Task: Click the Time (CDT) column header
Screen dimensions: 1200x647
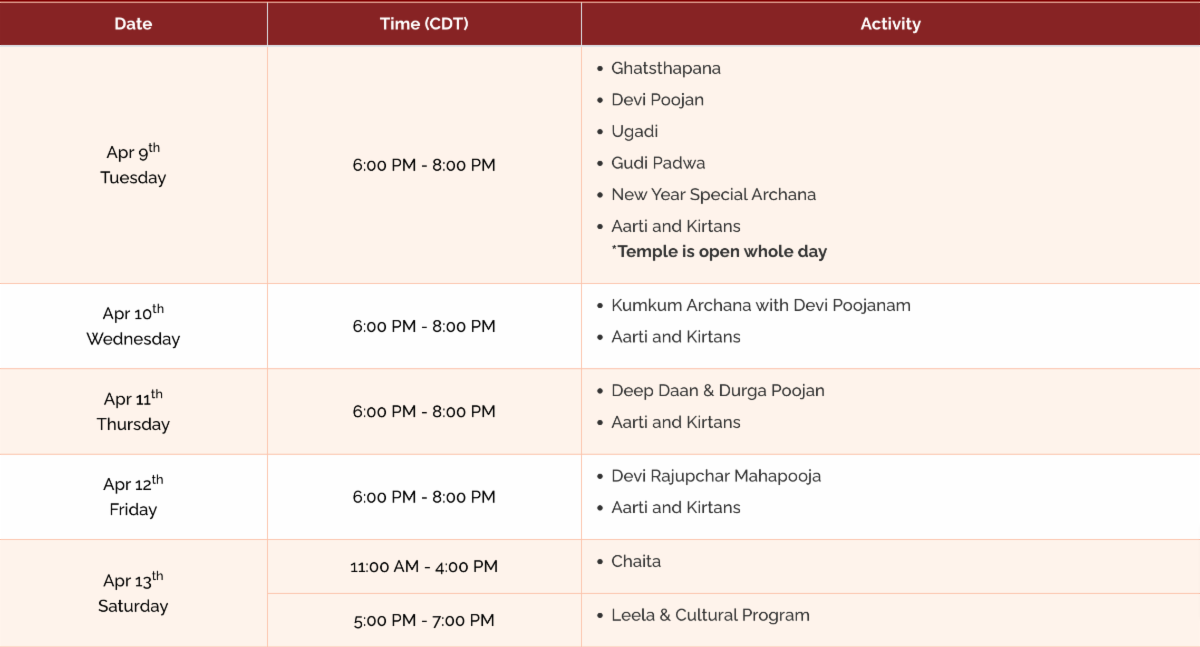Action: click(x=424, y=24)
